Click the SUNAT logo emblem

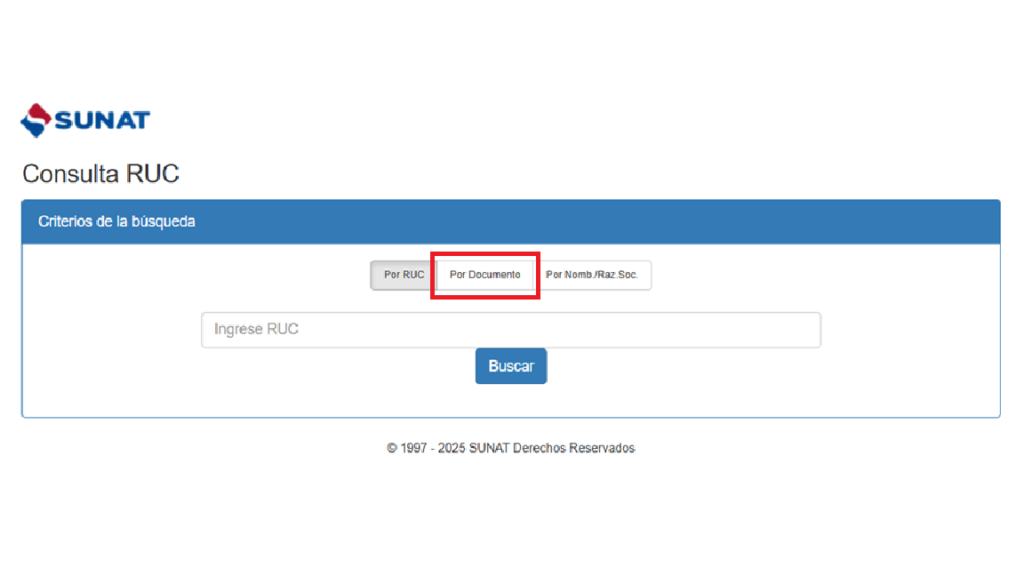tap(36, 121)
